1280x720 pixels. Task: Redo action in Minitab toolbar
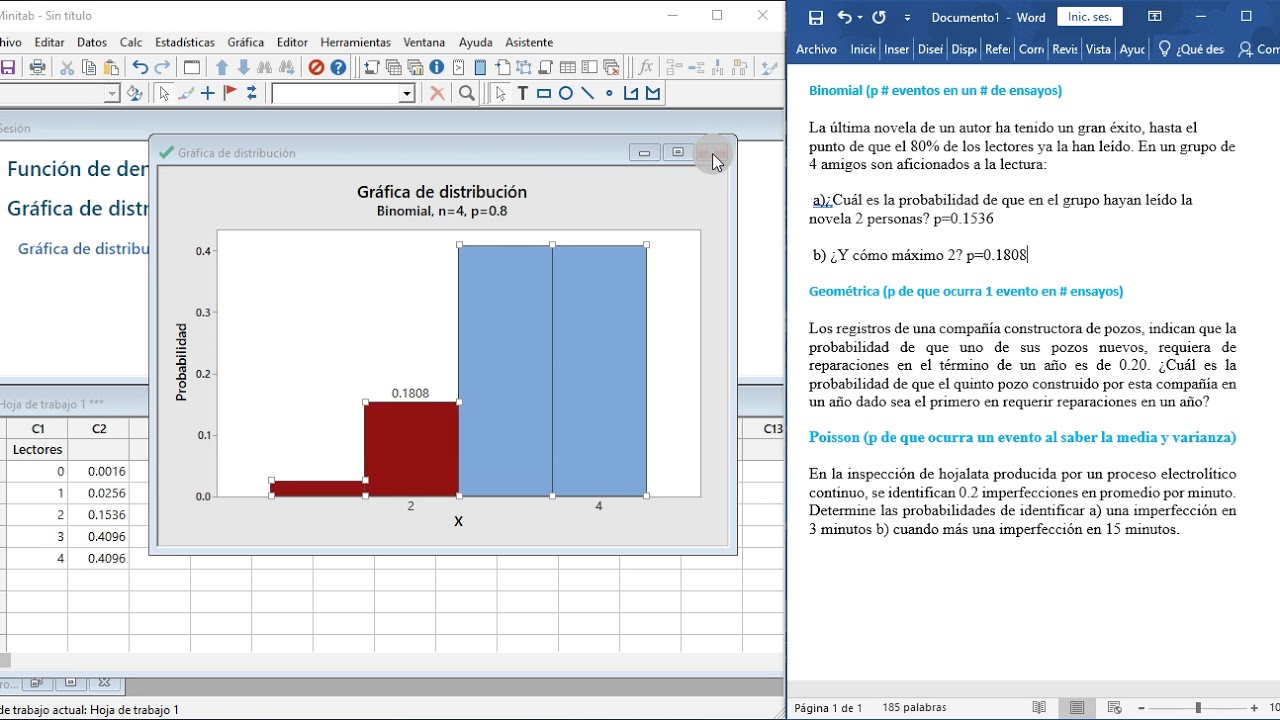point(162,67)
